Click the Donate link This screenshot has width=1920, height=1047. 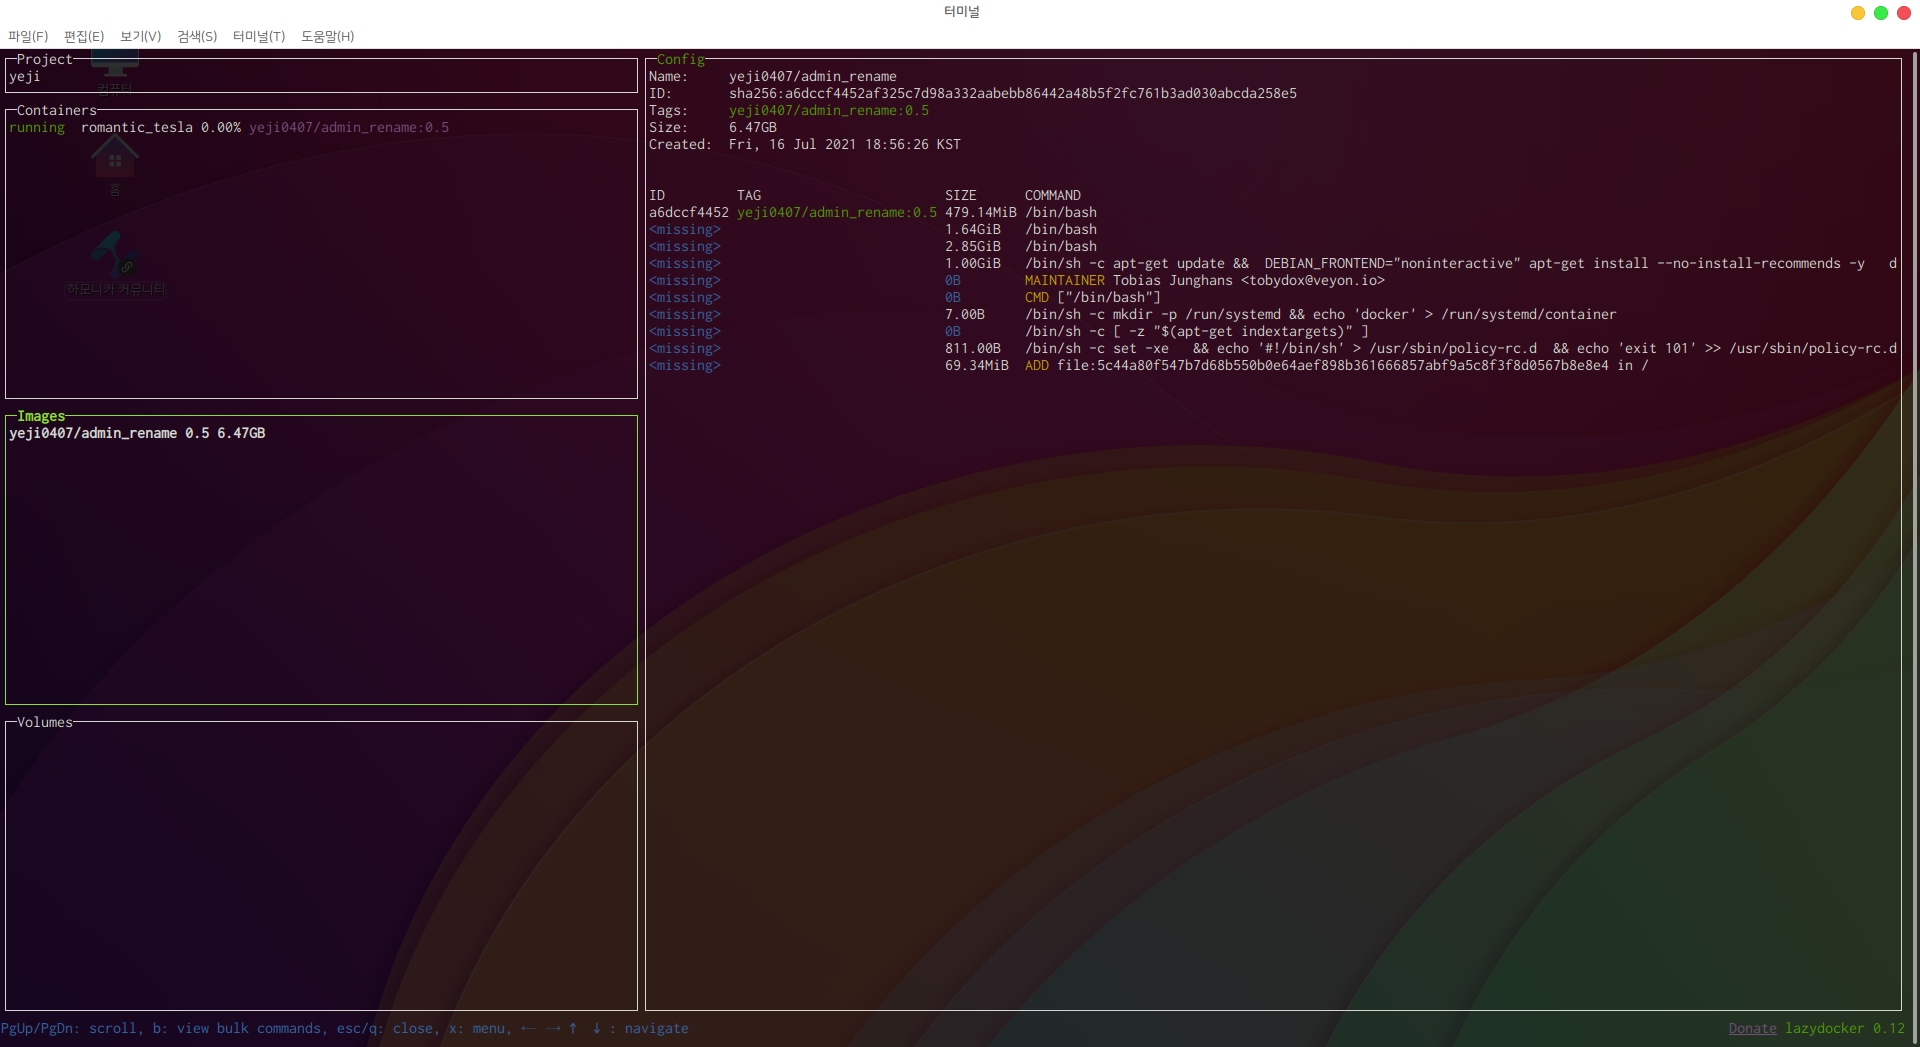[x=1752, y=1028]
